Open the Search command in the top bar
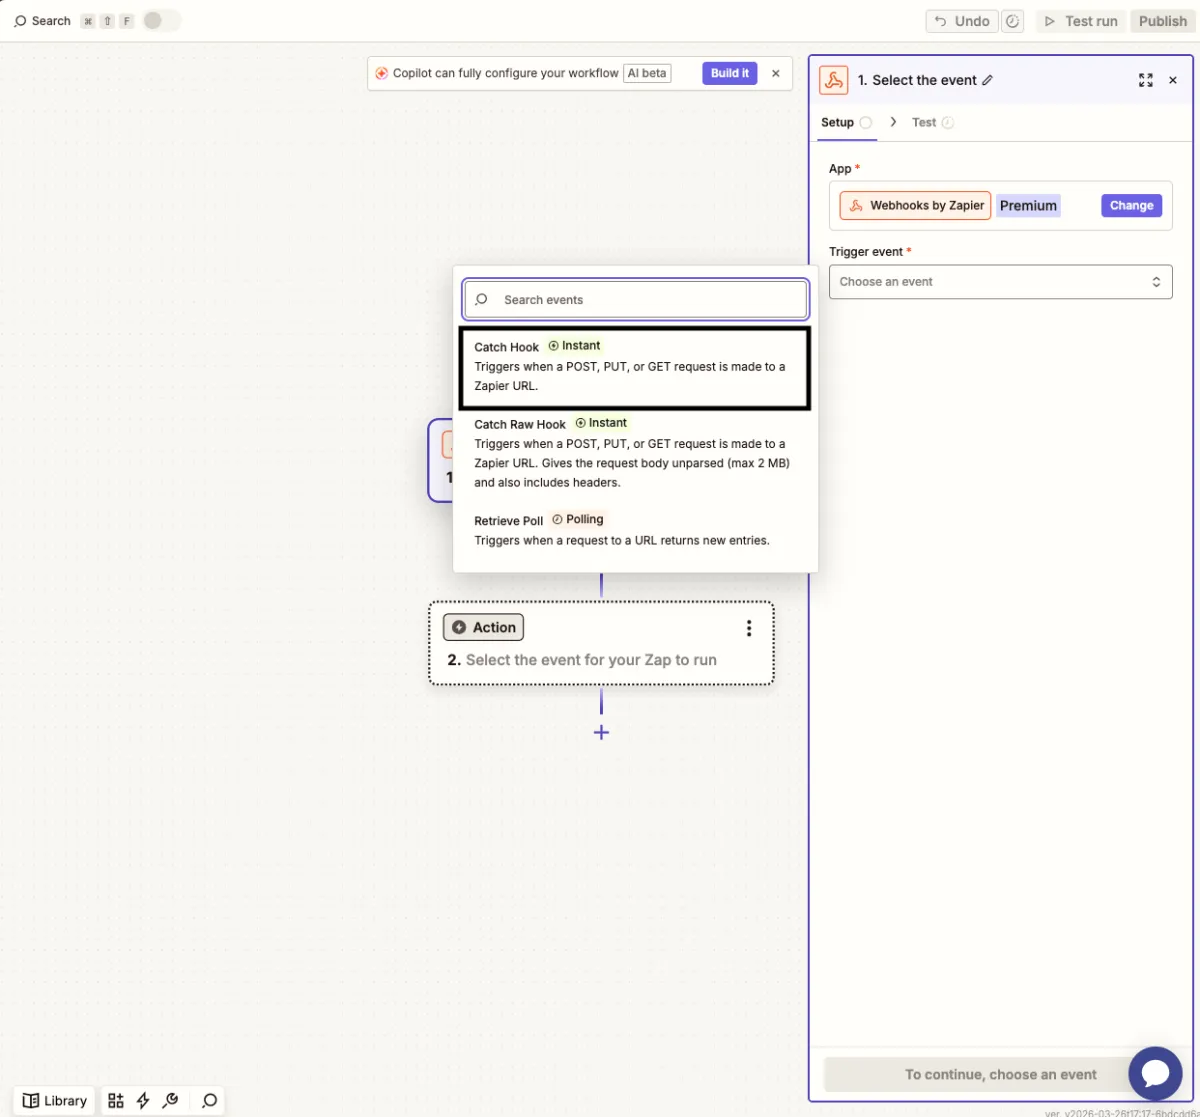This screenshot has height=1117, width=1200. (x=42, y=21)
